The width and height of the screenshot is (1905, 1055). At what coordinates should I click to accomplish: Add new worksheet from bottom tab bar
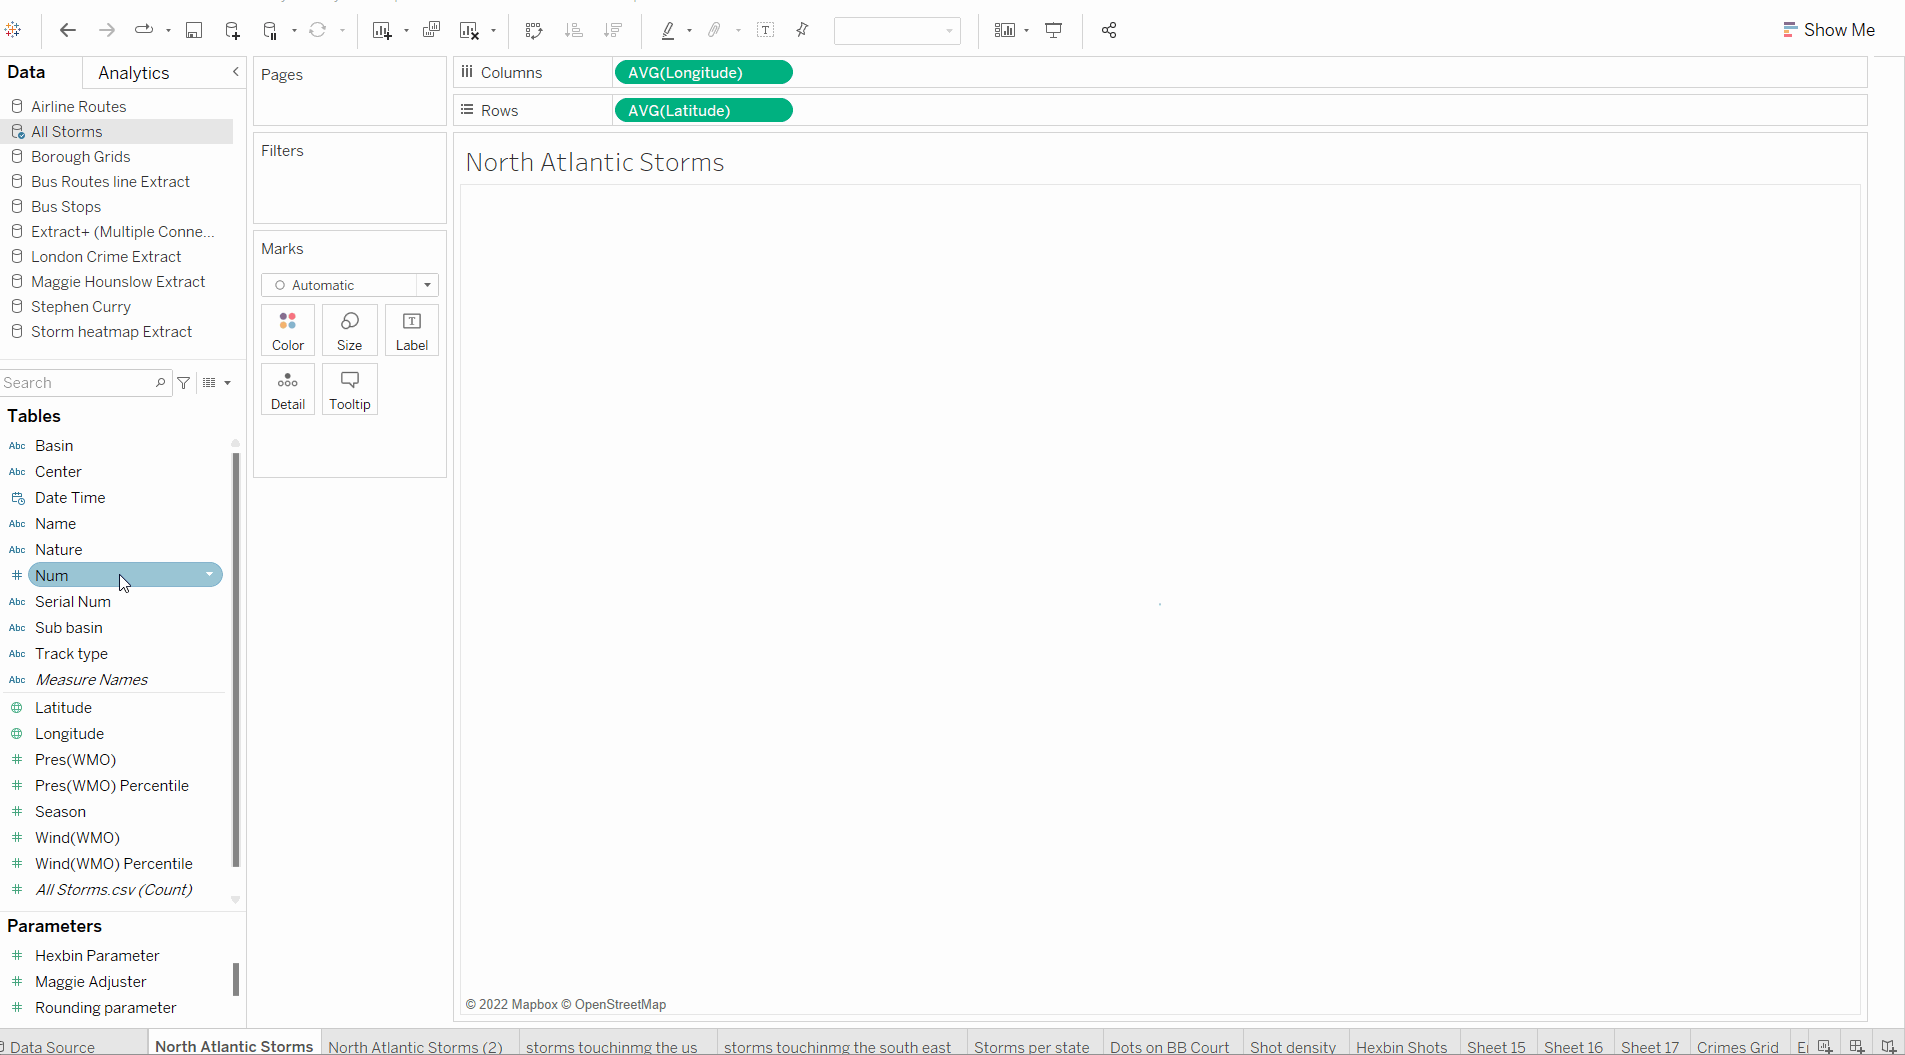click(1825, 1046)
